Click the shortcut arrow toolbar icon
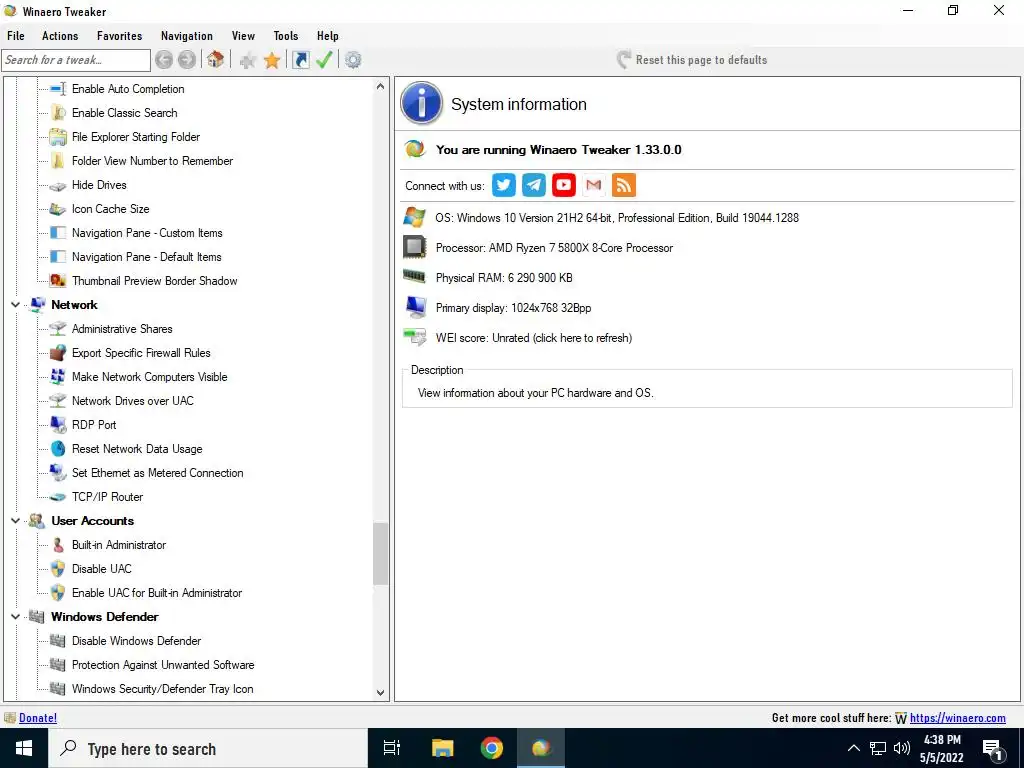Screen dimensions: 1024x768 click(x=300, y=60)
